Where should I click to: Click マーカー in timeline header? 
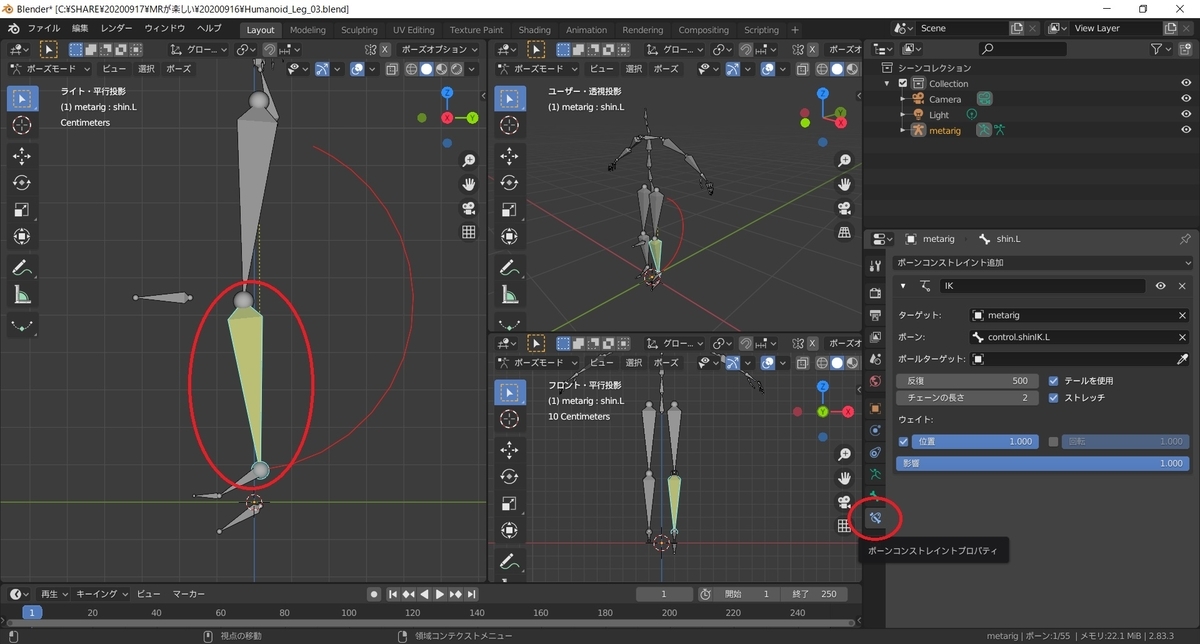pyautogui.click(x=189, y=593)
